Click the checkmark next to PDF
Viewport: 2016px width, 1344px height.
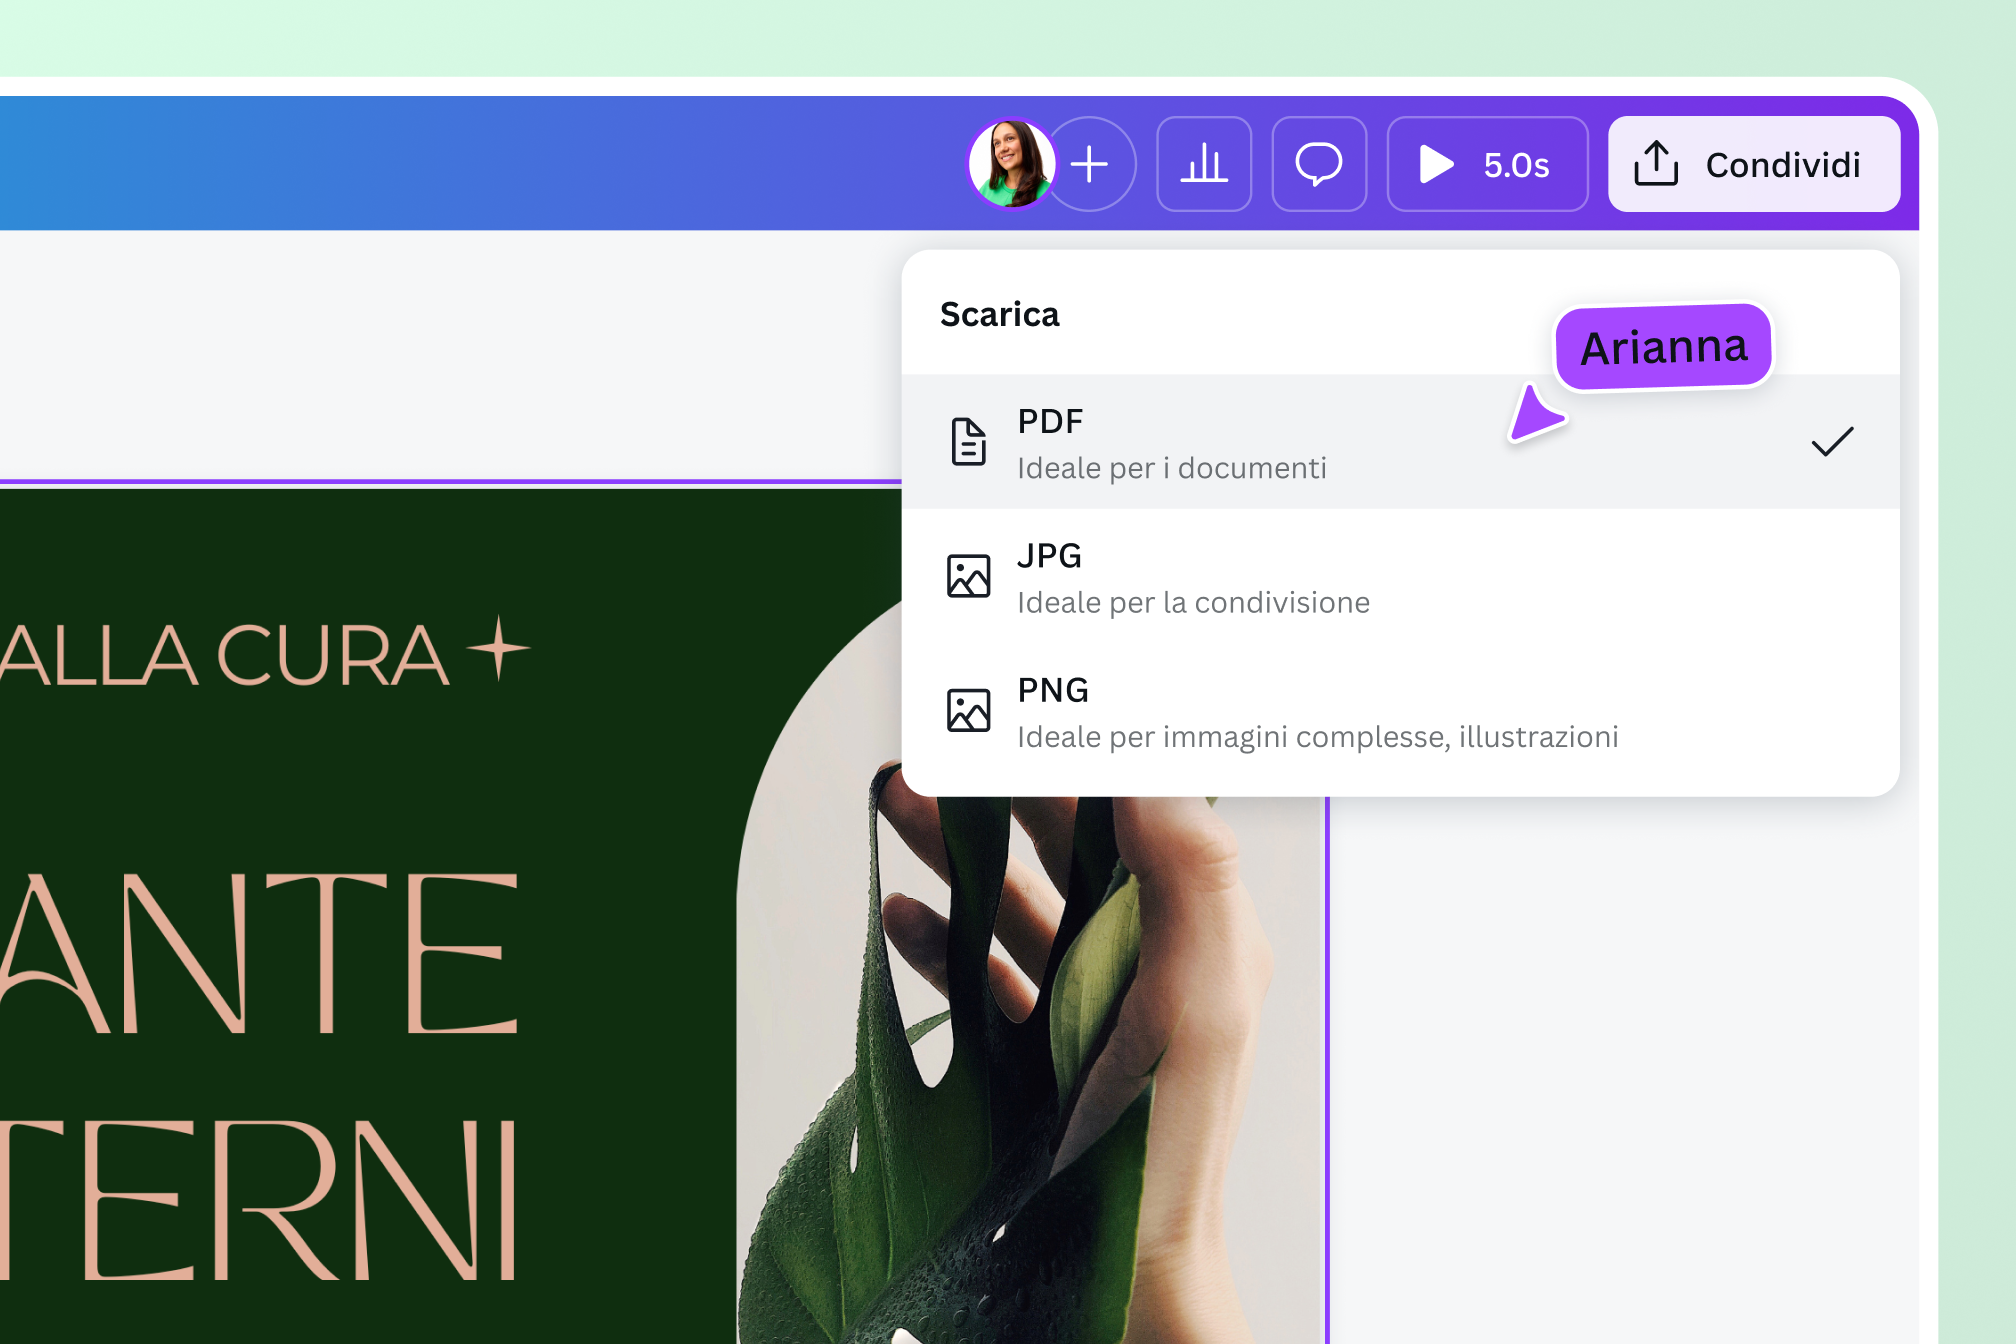click(x=1832, y=441)
